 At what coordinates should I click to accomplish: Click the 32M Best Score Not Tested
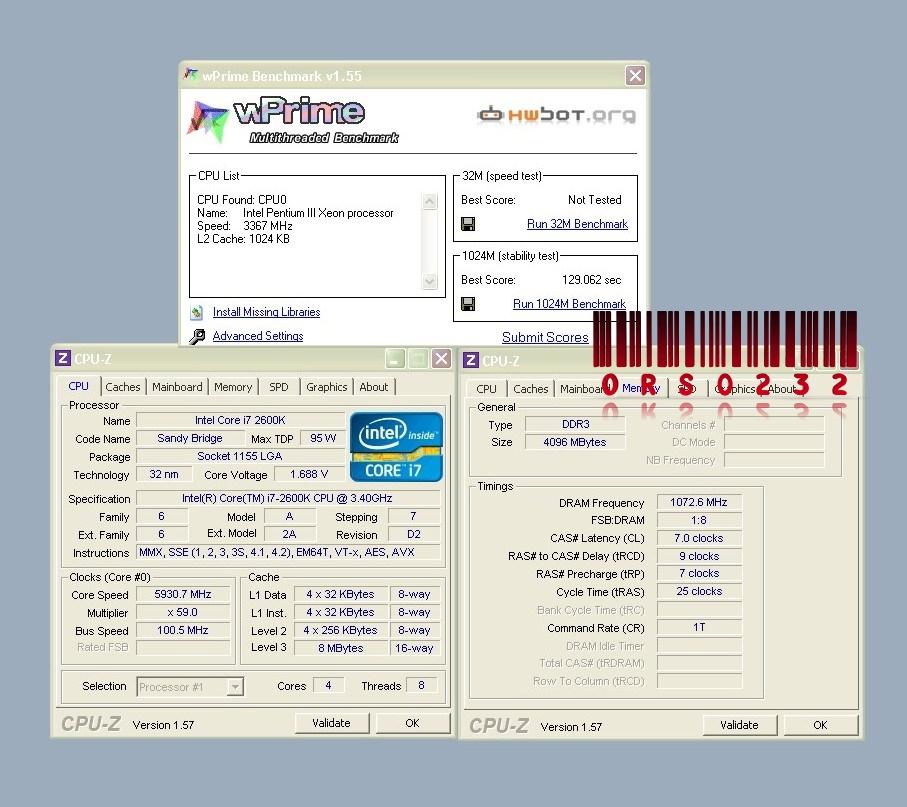click(595, 200)
